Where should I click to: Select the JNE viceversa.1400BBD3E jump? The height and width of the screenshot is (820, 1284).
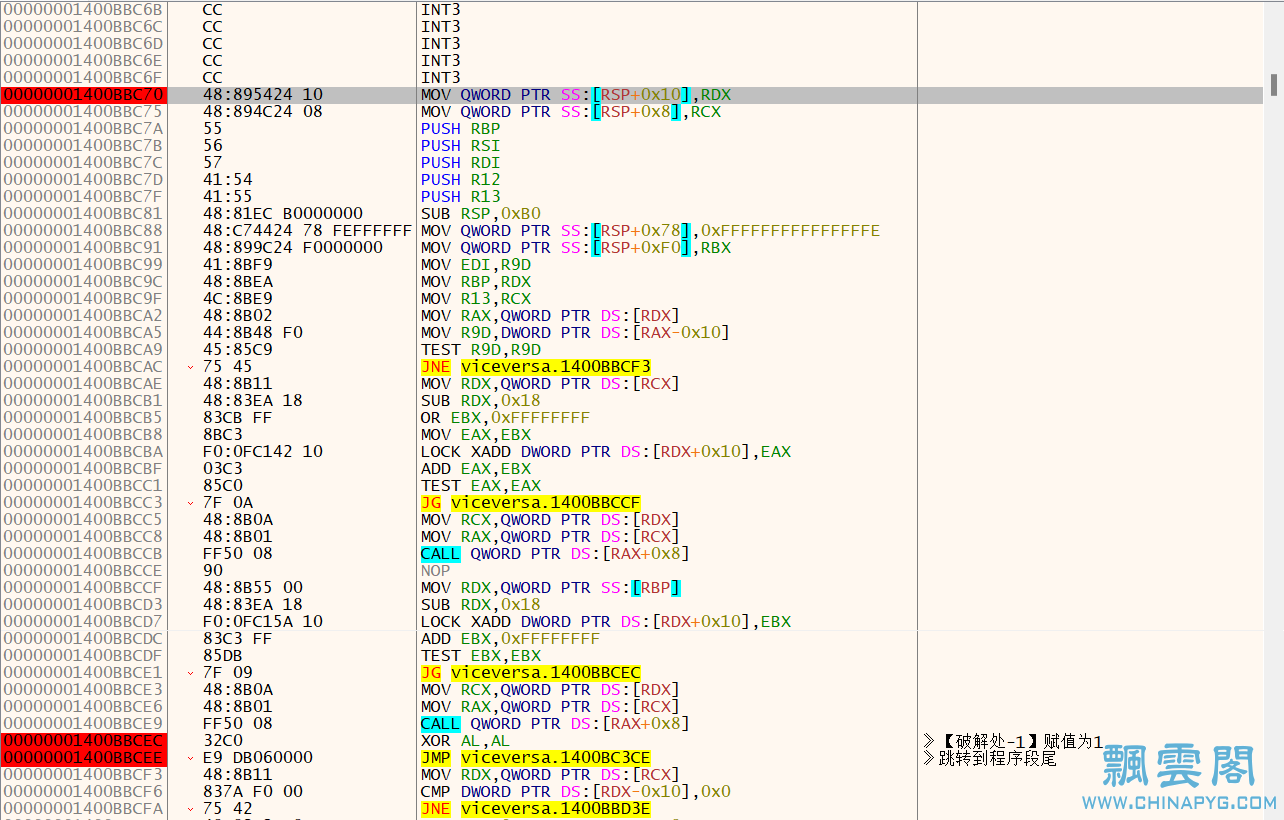point(536,809)
